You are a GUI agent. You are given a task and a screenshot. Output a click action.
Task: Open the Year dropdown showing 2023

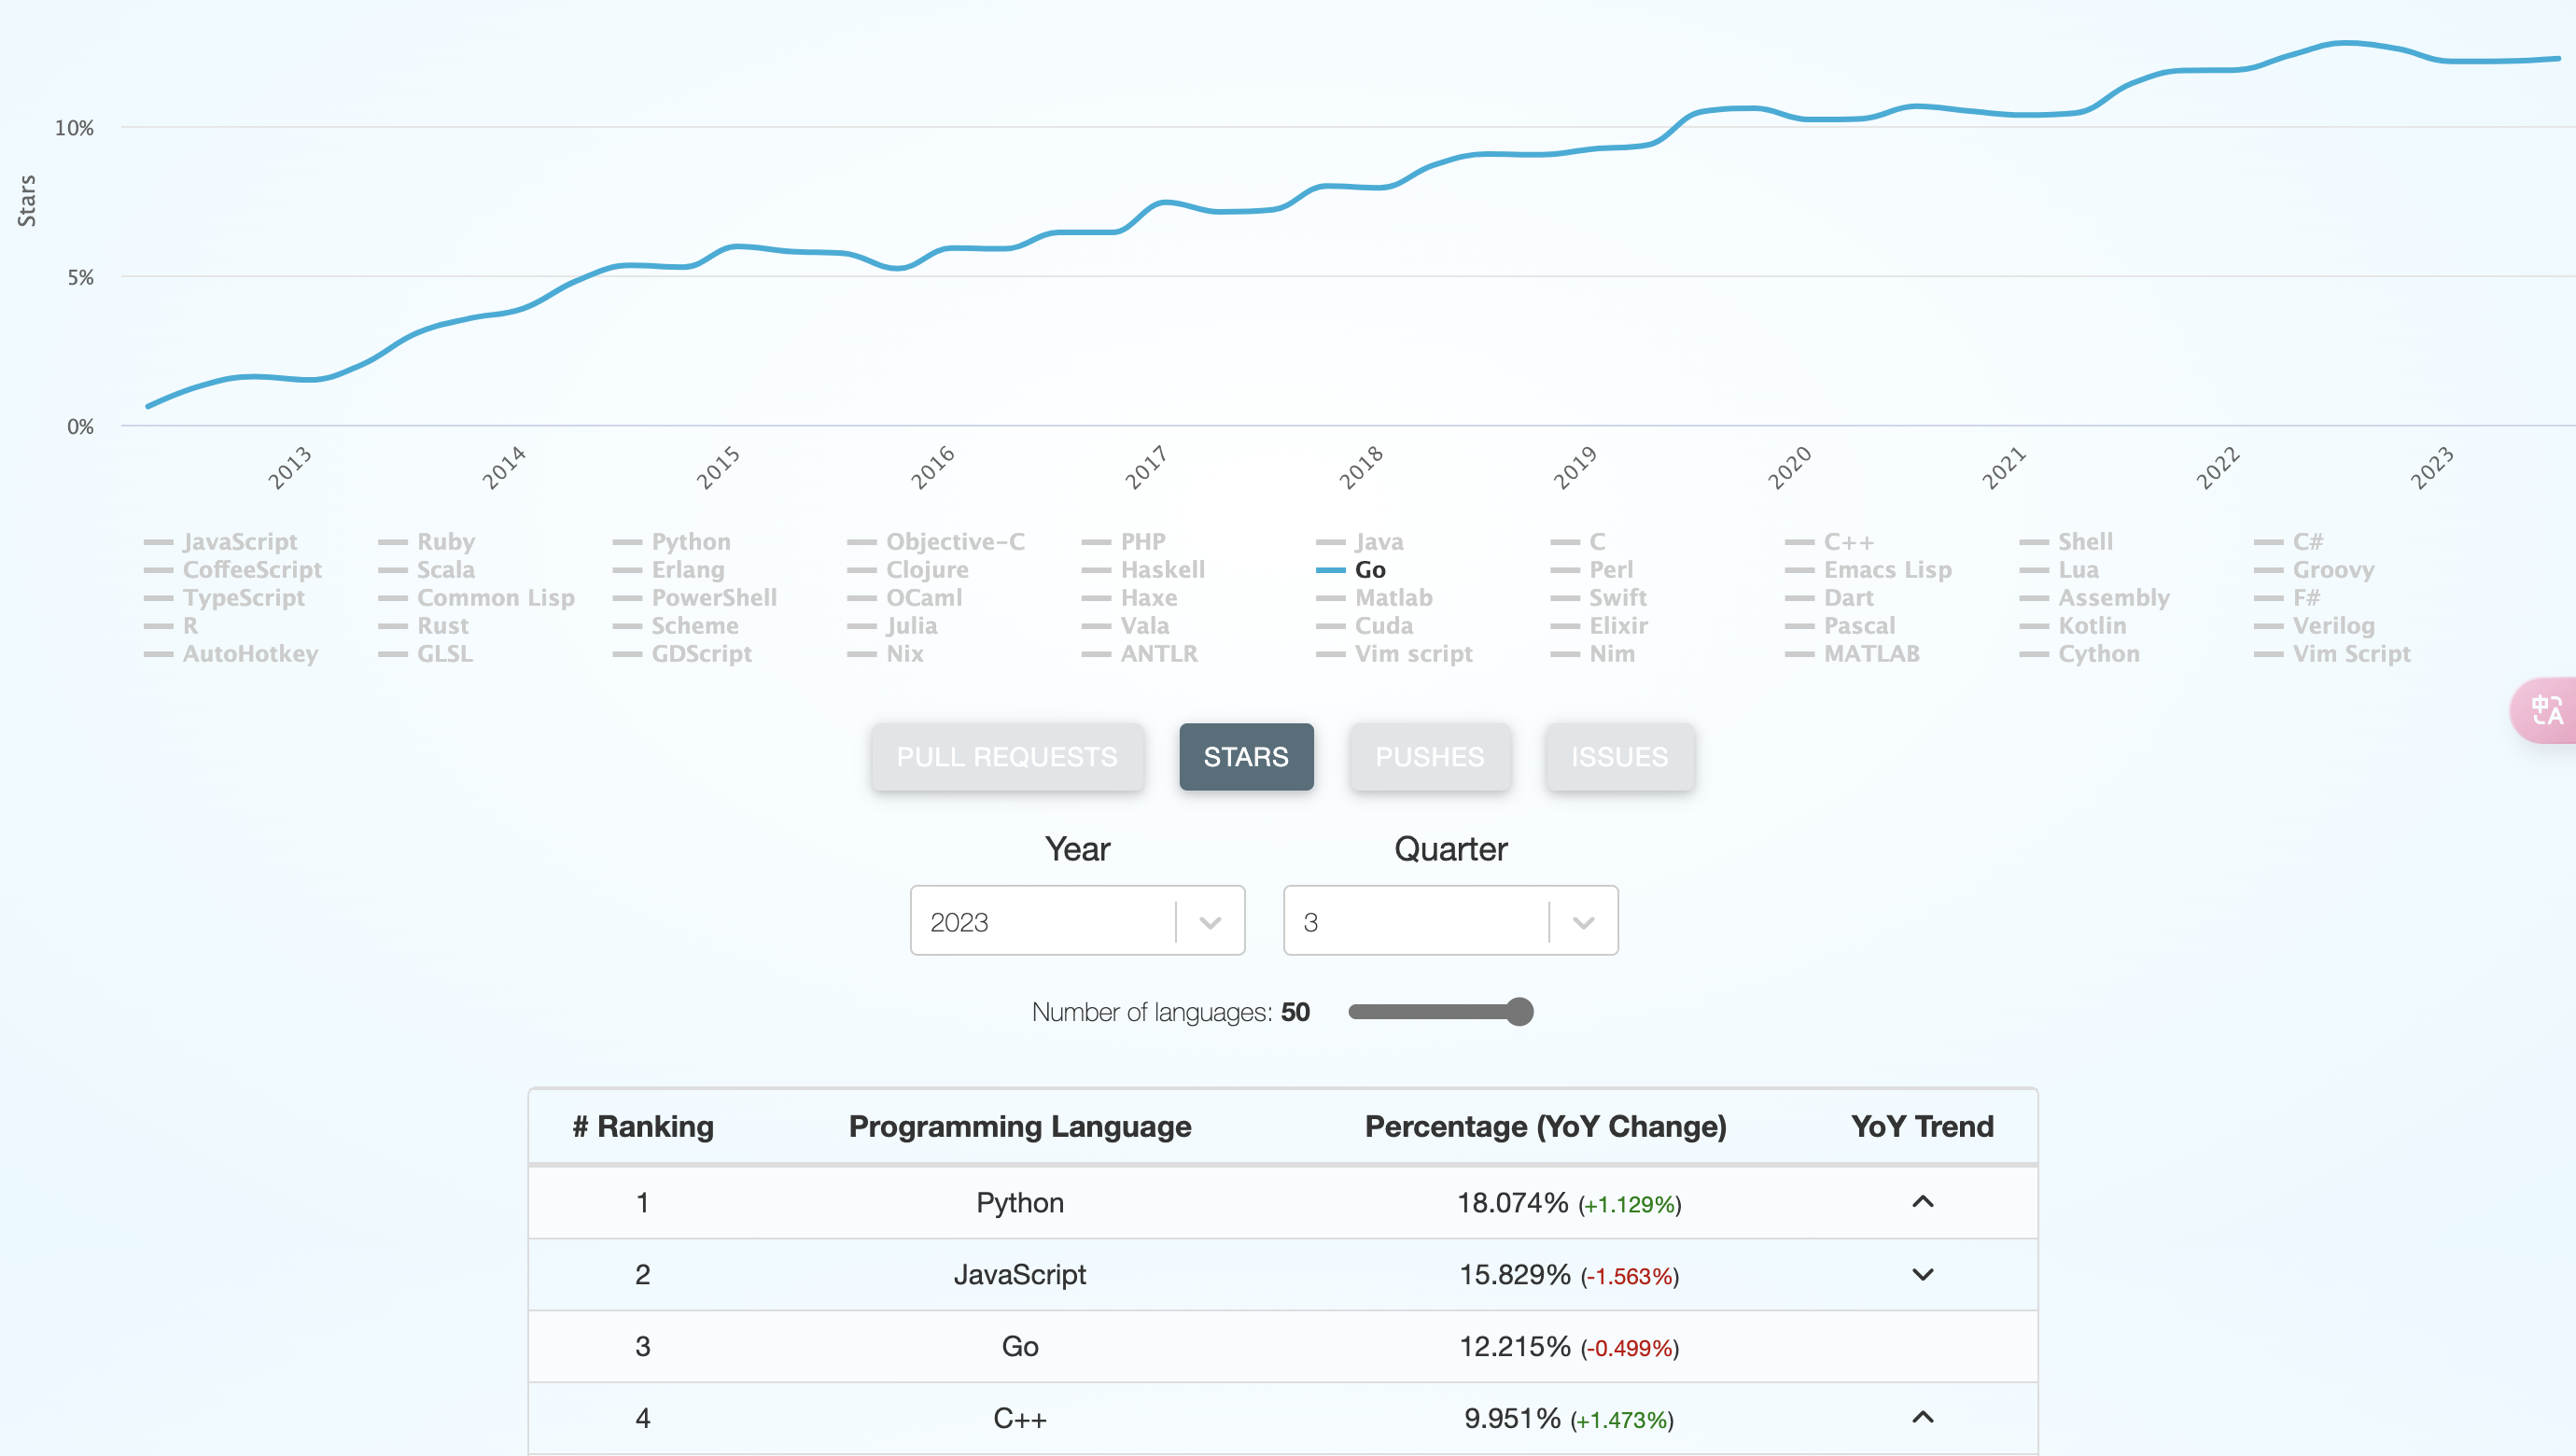(x=1077, y=921)
